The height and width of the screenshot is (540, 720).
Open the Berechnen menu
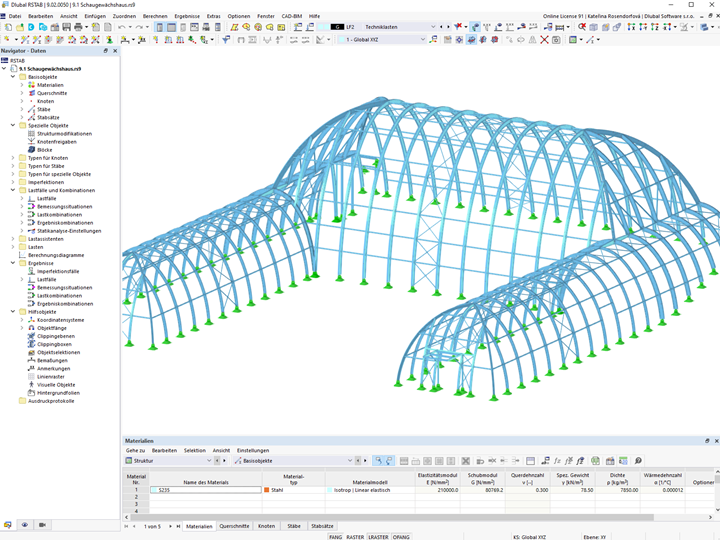155,16
